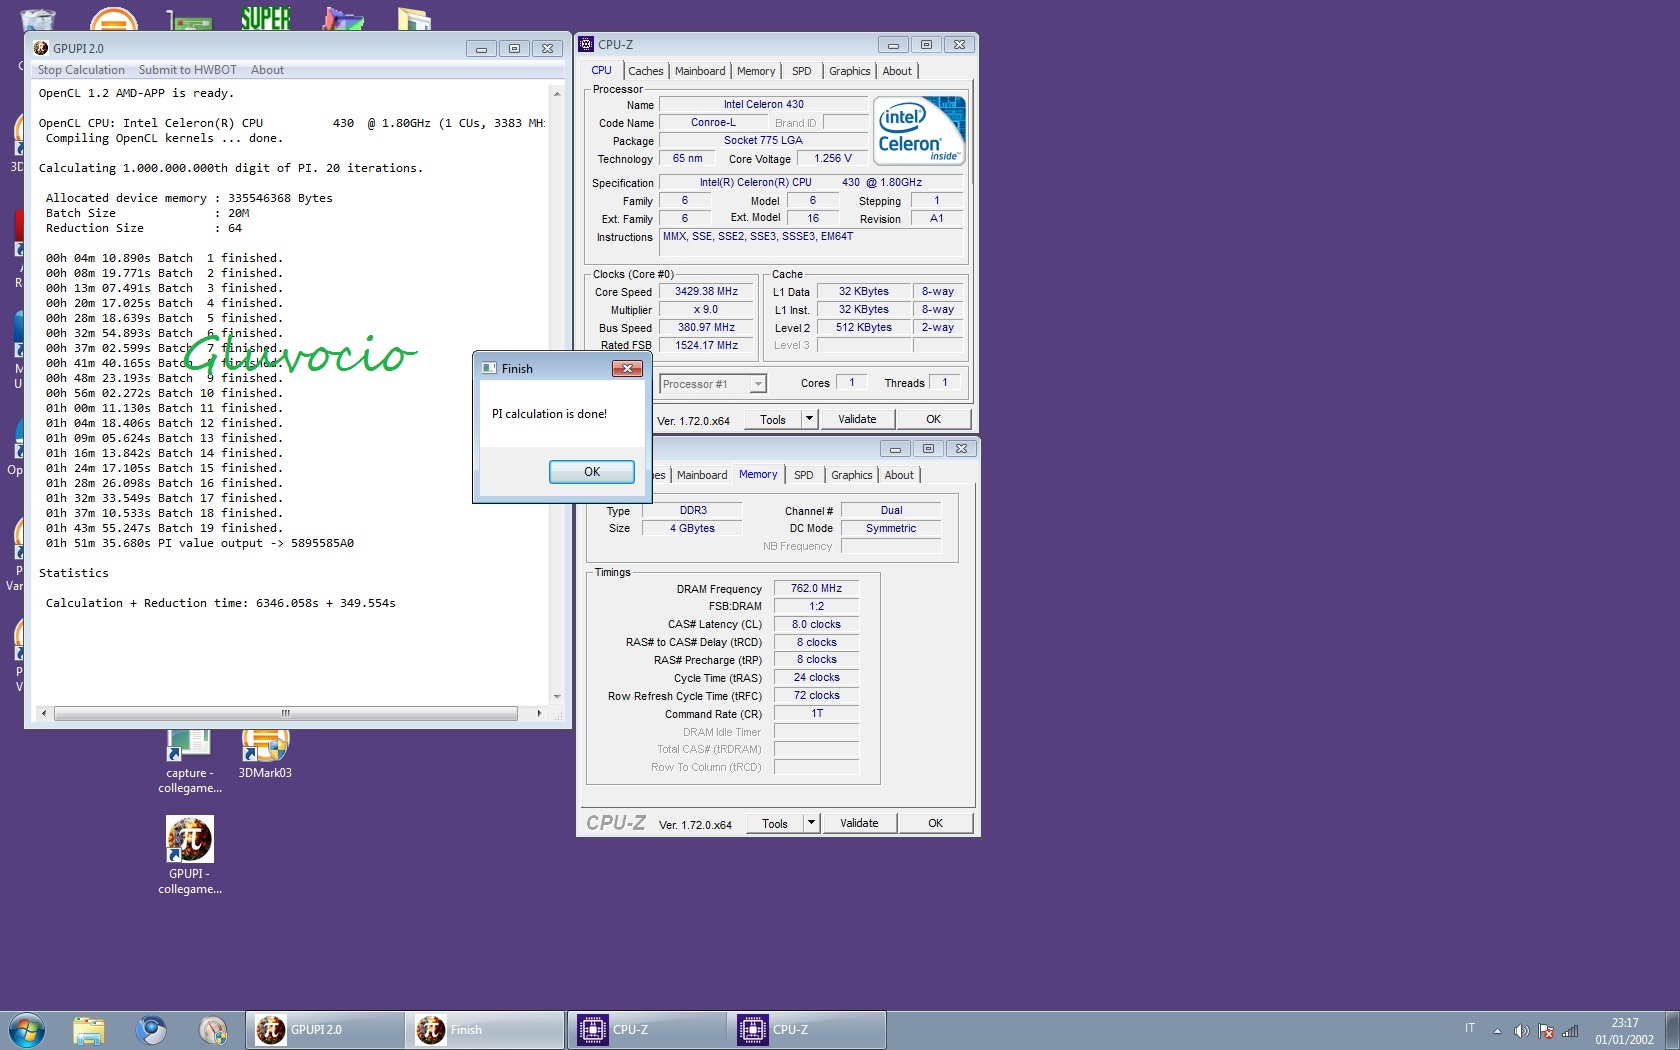This screenshot has width=1680, height=1050.
Task: Click the FSB:DRAM 1:2 ratio value
Action: 816,607
